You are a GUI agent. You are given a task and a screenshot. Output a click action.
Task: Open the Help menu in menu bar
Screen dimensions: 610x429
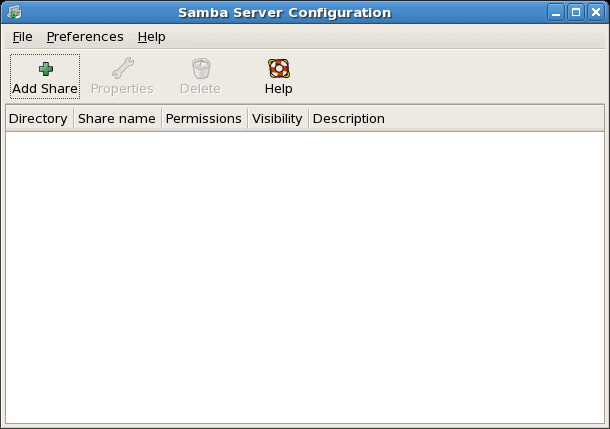[151, 37]
